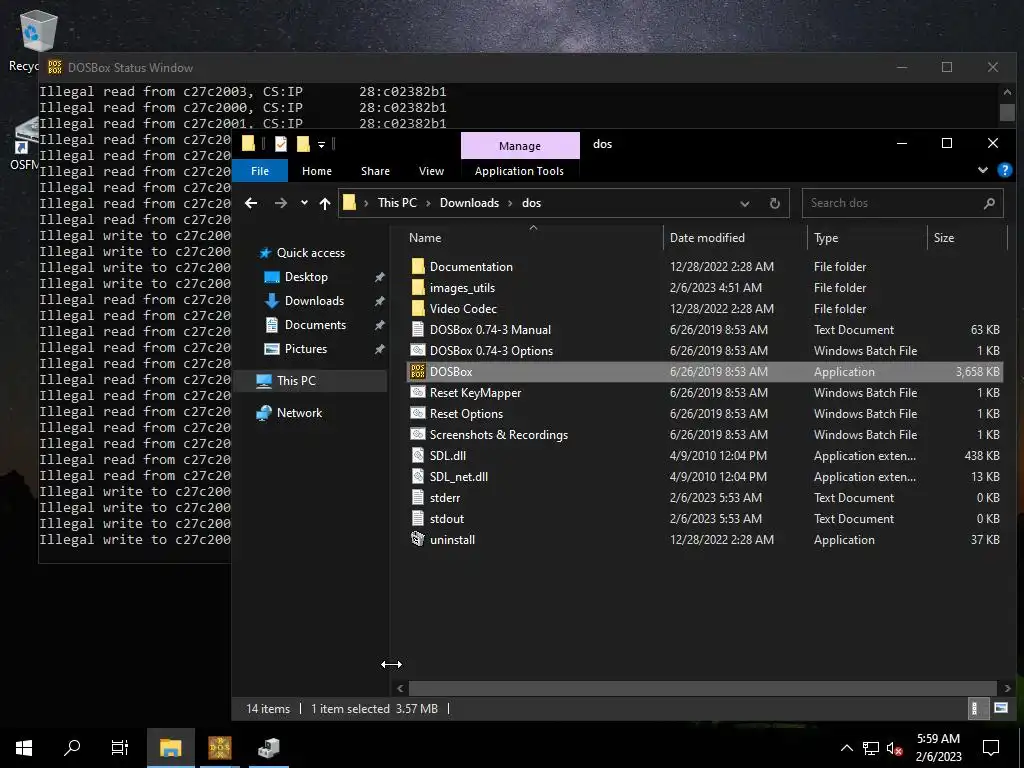The height and width of the screenshot is (768, 1024).
Task: Switch to the View ribbon tab
Action: click(x=431, y=170)
